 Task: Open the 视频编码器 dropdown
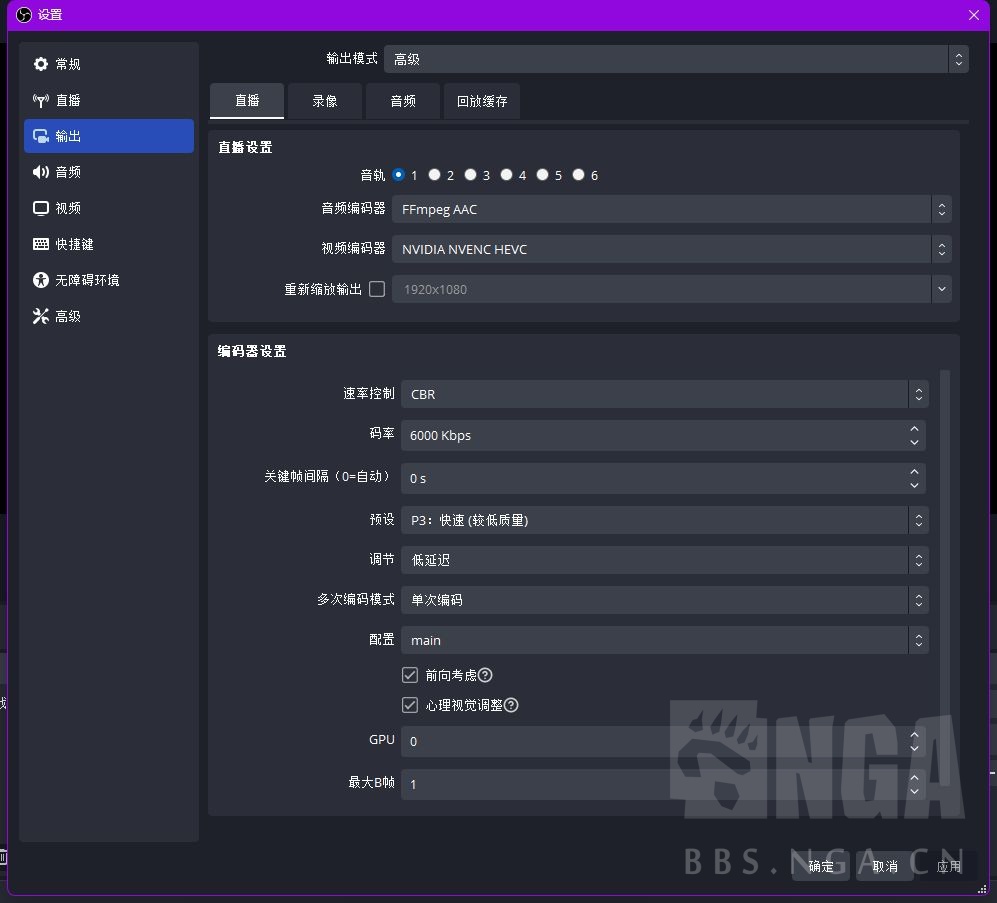(670, 248)
